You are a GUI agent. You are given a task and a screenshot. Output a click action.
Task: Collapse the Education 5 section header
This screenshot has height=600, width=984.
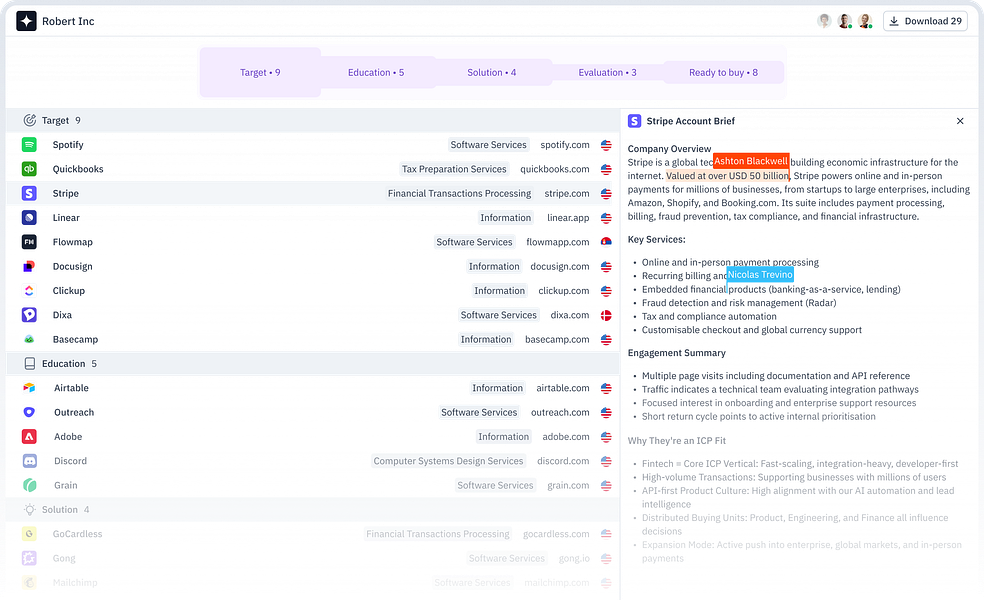pyautogui.click(x=313, y=364)
